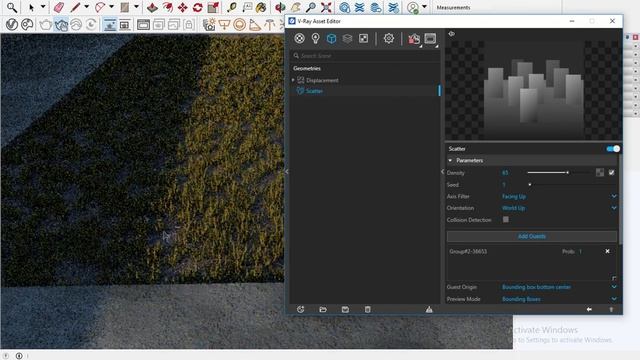Image resolution: width=640 pixels, height=360 pixels.
Task: Open Guest Origin dropdown
Action: [559, 287]
